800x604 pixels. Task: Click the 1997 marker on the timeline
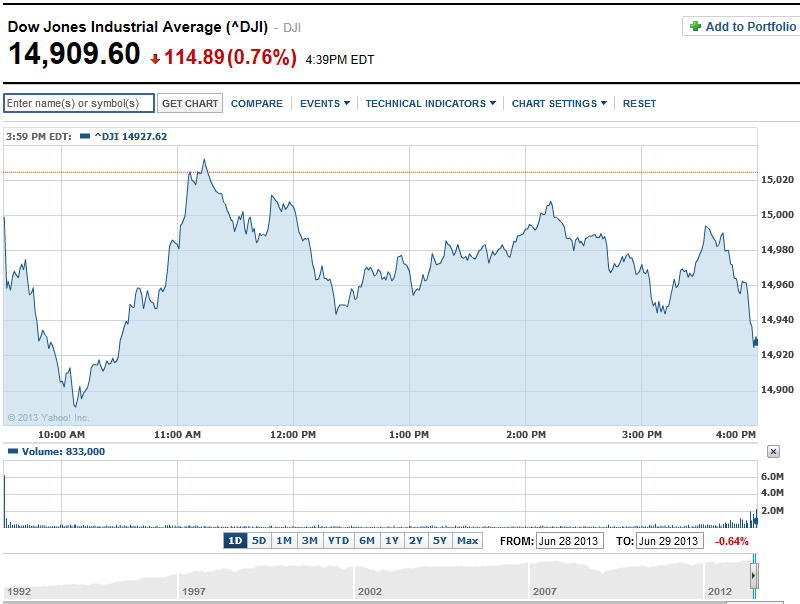pos(194,591)
